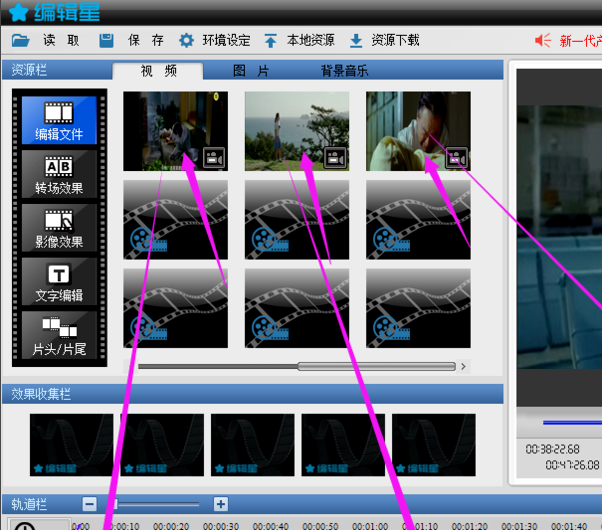Screen dimensions: 602x530
Task: Click the 00:00:30 mark on timeline ruler
Action: point(221,526)
